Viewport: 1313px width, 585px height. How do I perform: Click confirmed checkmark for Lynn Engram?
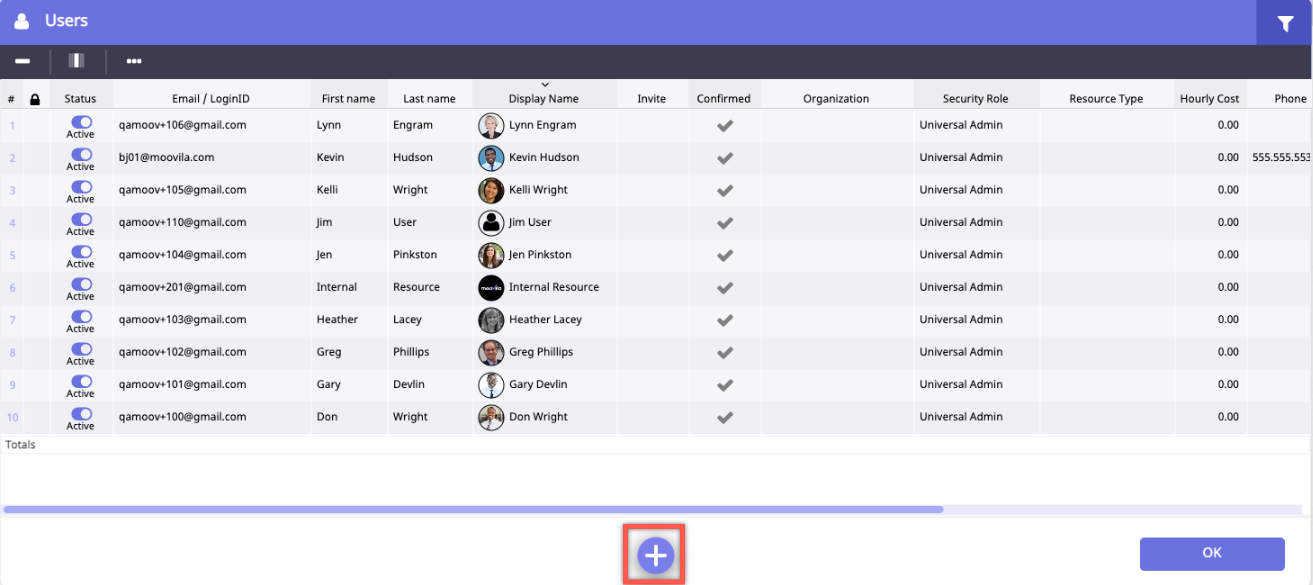click(x=725, y=125)
